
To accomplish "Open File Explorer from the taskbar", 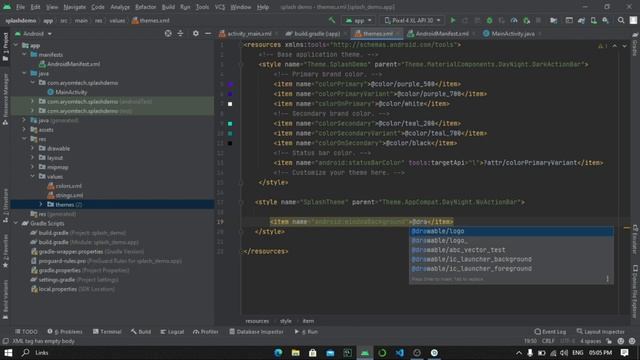I will [x=296, y=352].
